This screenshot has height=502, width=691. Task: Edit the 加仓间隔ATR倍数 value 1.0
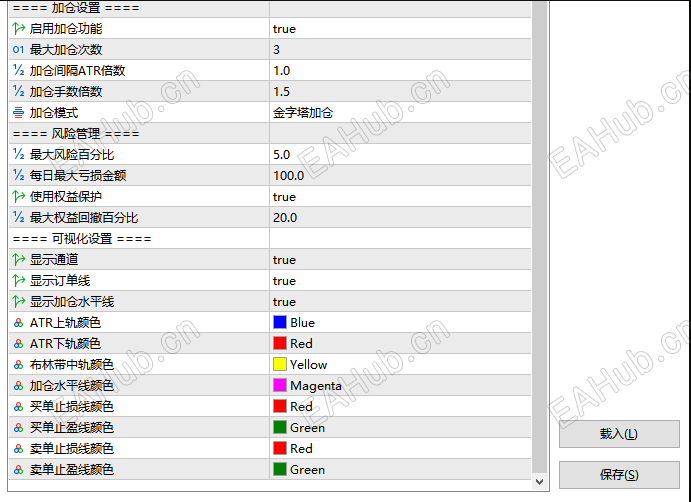[x=400, y=71]
